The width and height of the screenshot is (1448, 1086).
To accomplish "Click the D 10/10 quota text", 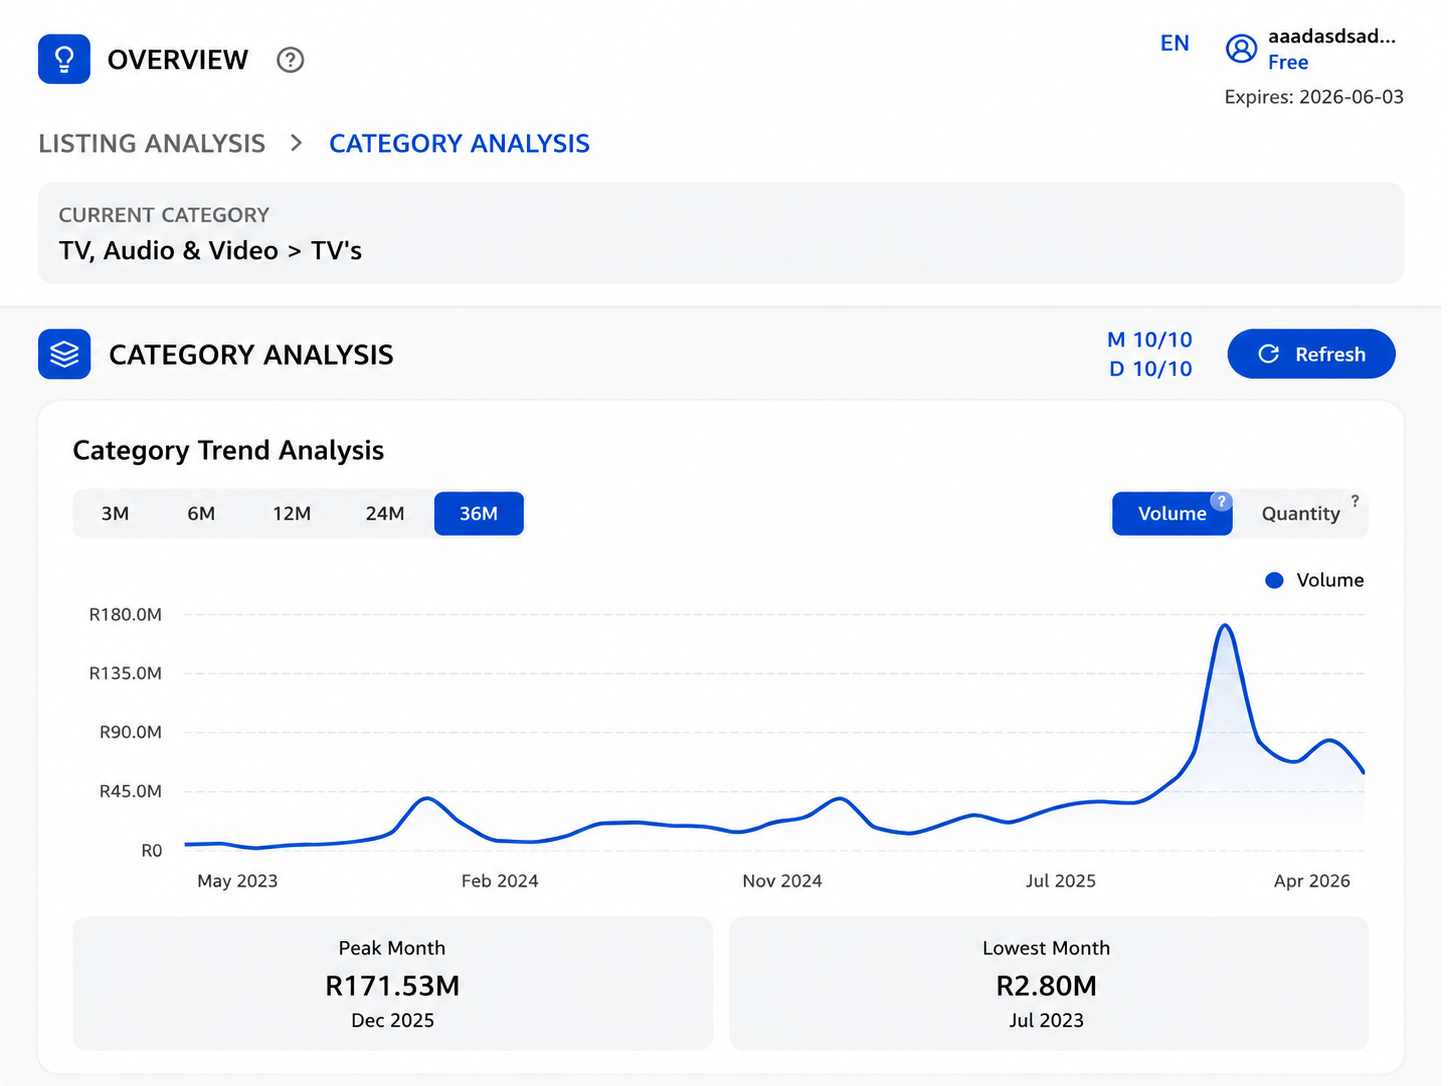I will (x=1151, y=369).
